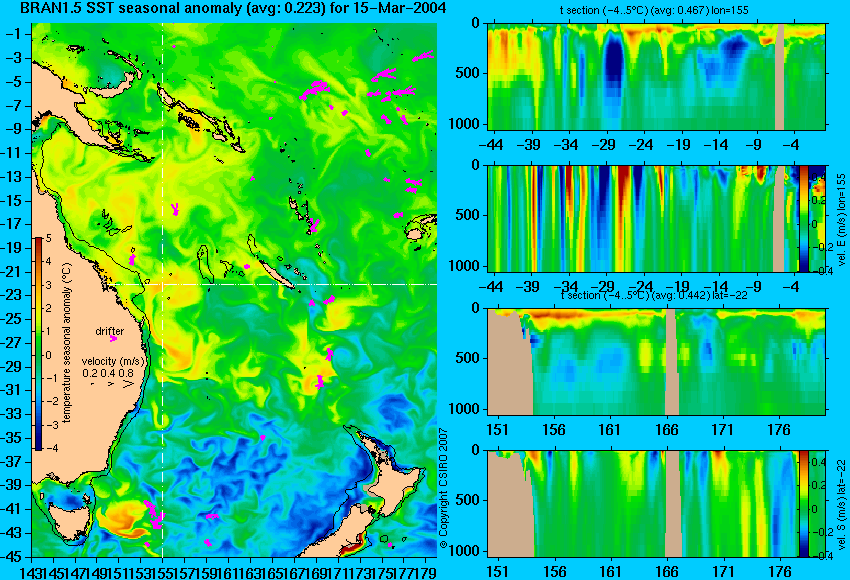
Task: Select the 't section' title ending lon=155
Action: 654,10
